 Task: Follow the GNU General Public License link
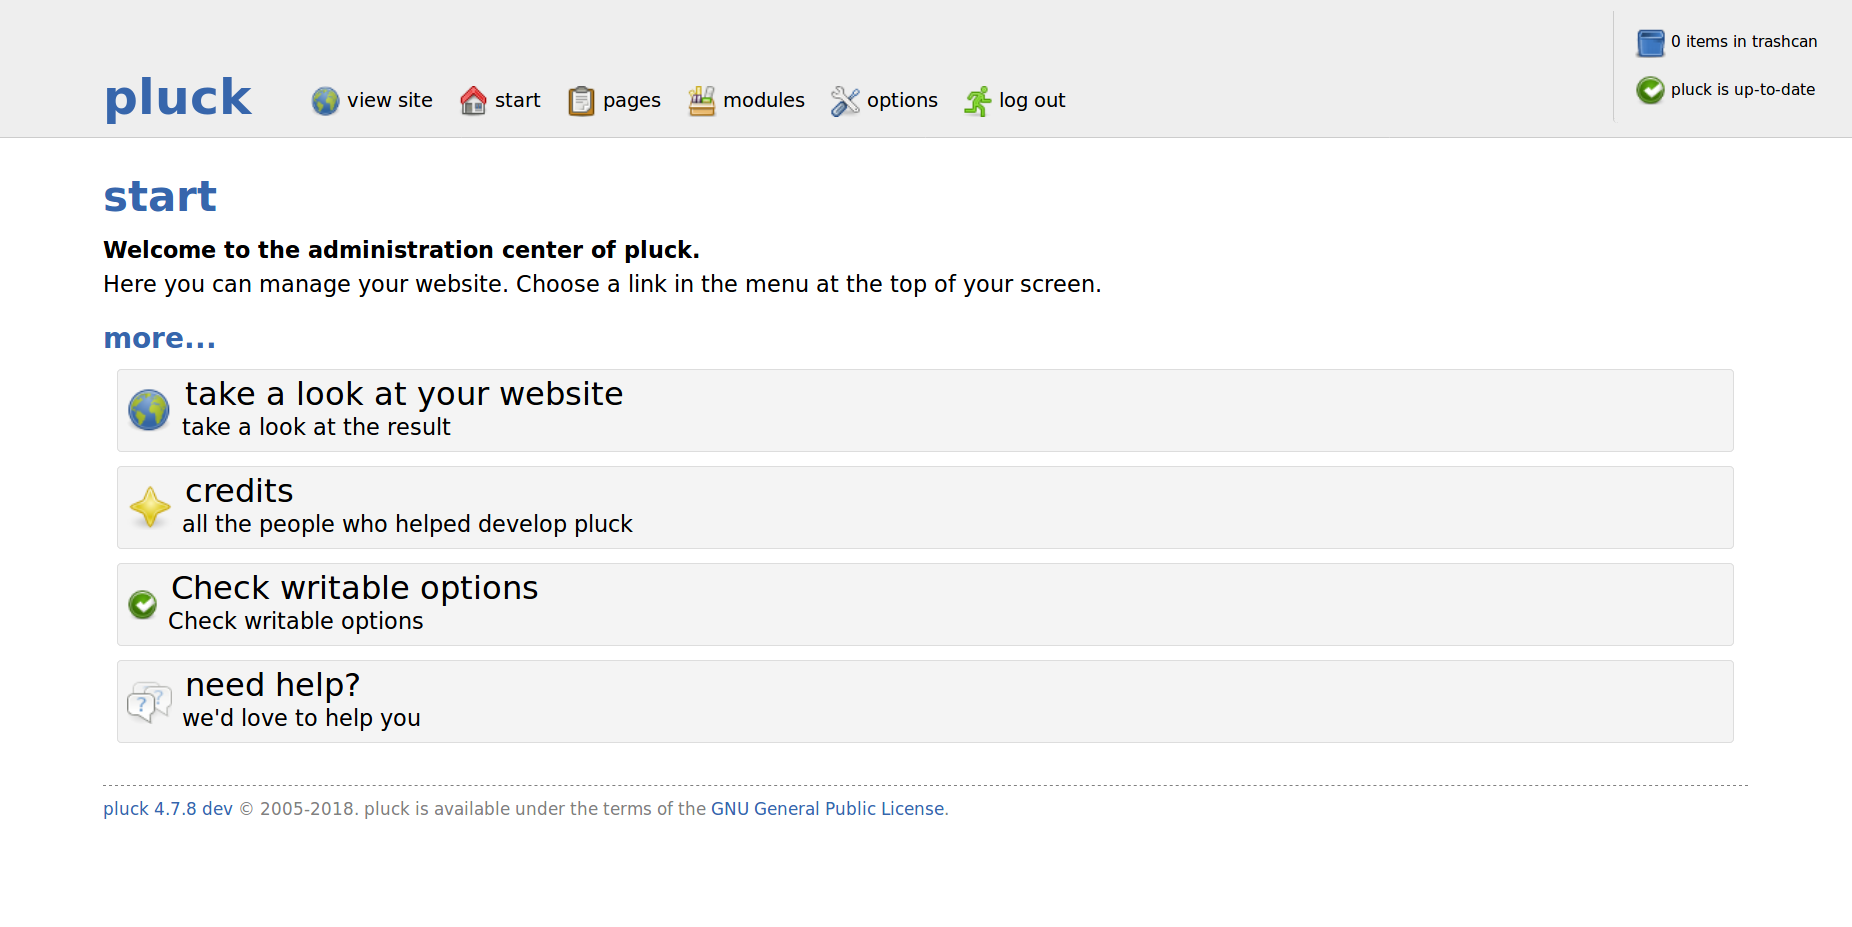pos(827,809)
